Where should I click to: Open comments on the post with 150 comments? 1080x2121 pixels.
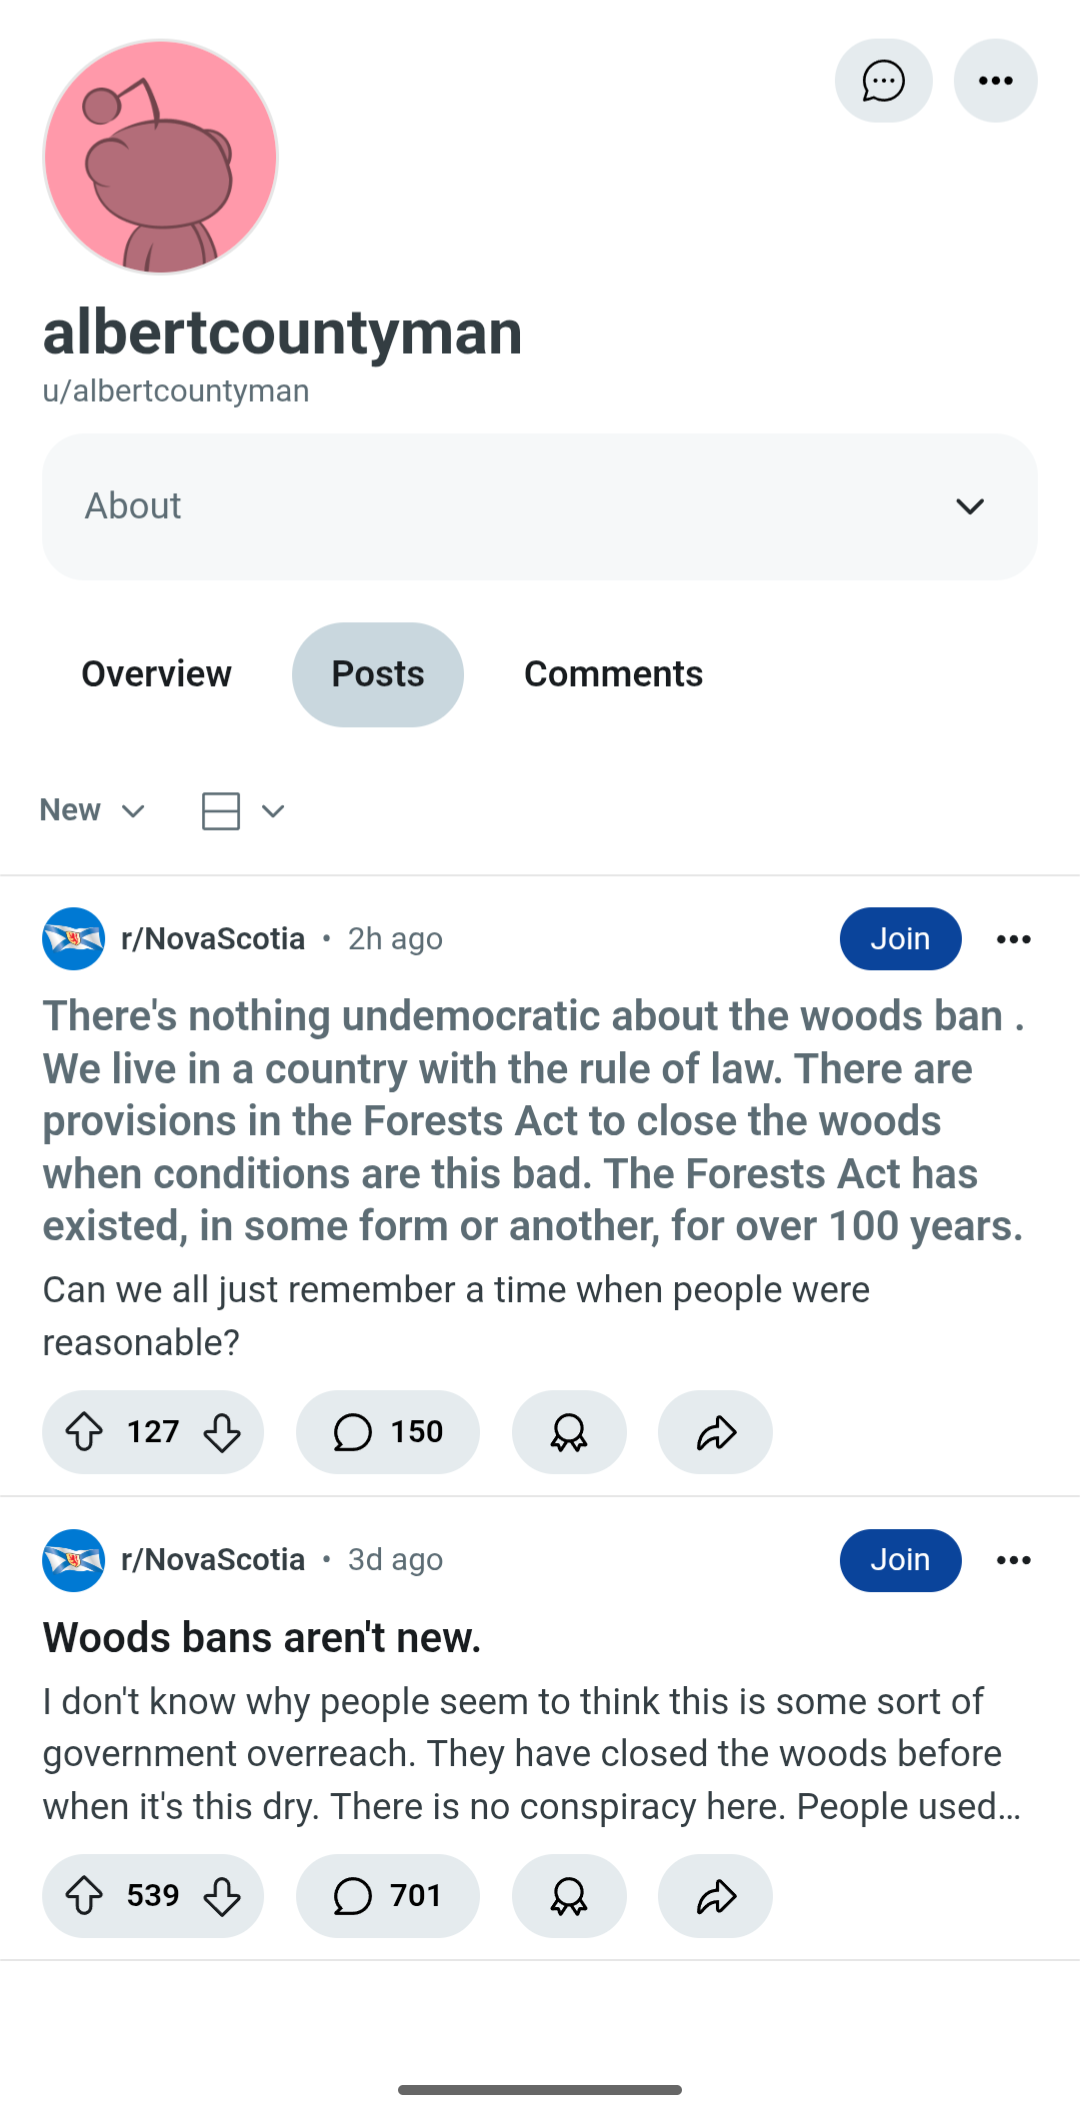[x=387, y=1432]
